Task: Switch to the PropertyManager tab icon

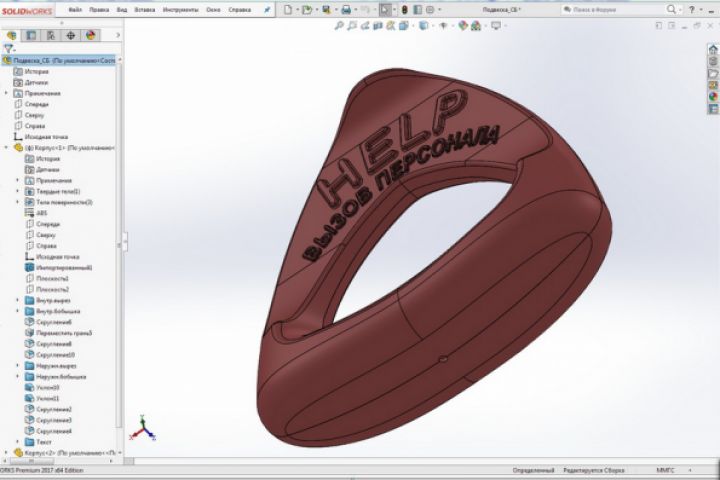Action: tap(31, 35)
